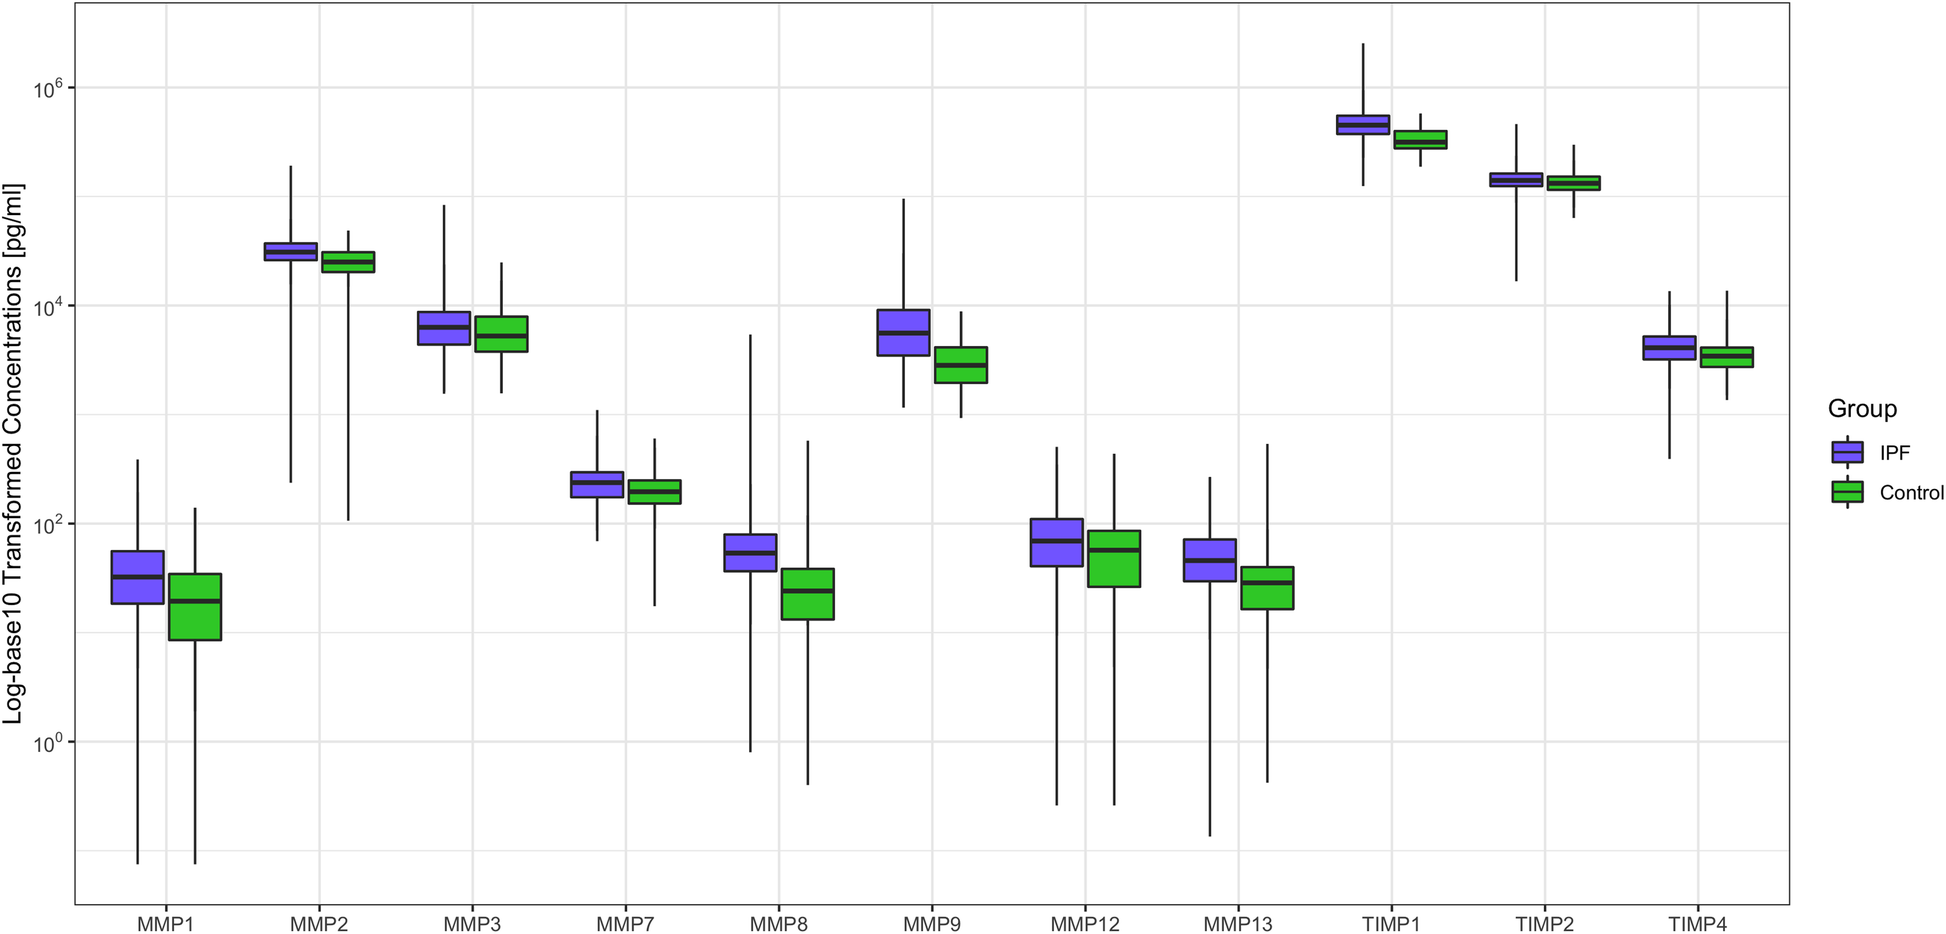
Task: Select the purple IPF box for TIMP1
Action: tap(1363, 125)
